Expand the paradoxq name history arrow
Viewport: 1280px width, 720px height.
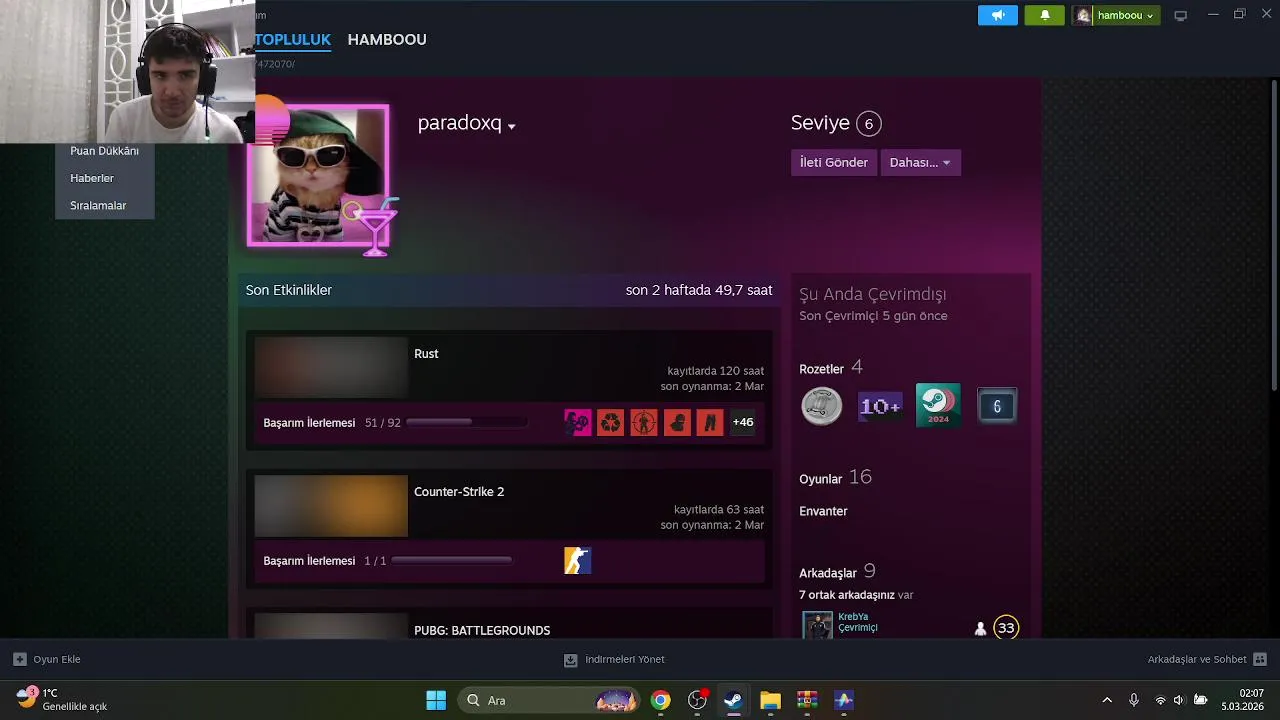coord(511,127)
